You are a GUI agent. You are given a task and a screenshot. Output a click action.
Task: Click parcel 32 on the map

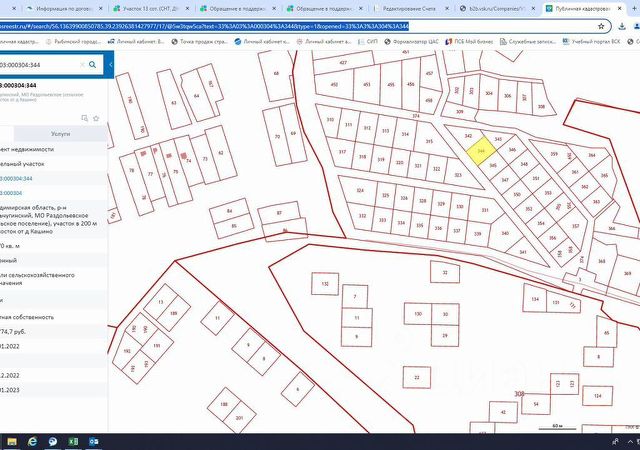(445, 272)
